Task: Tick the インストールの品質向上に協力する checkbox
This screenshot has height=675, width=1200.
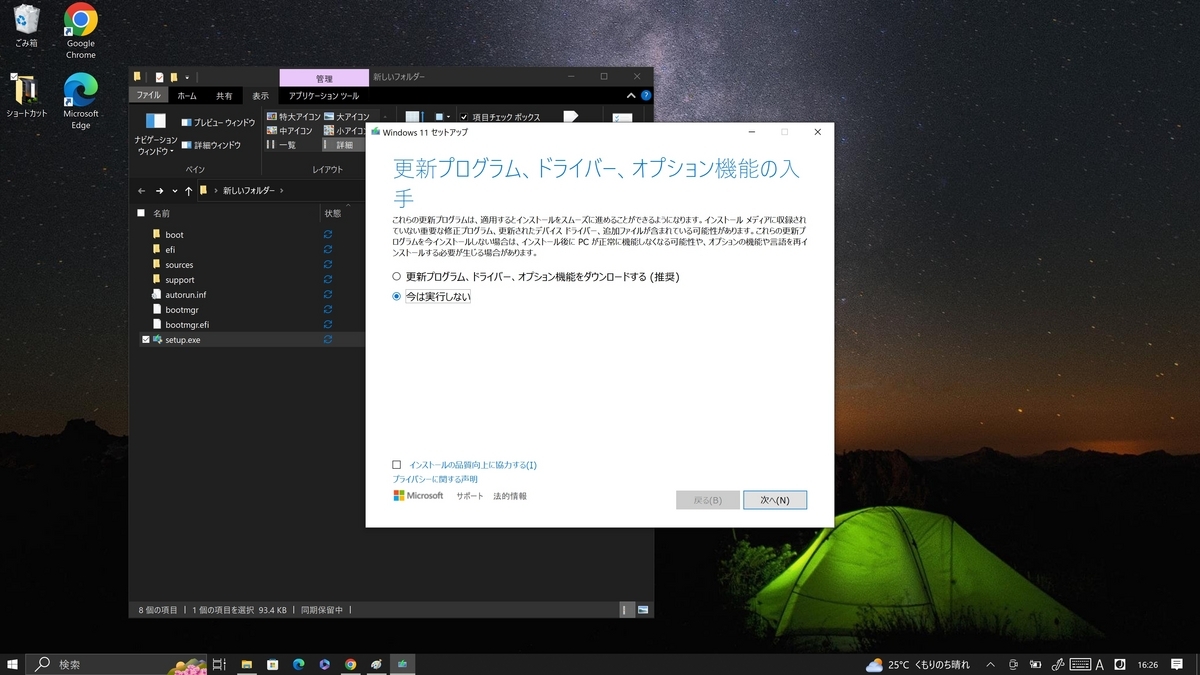Action: click(x=397, y=465)
